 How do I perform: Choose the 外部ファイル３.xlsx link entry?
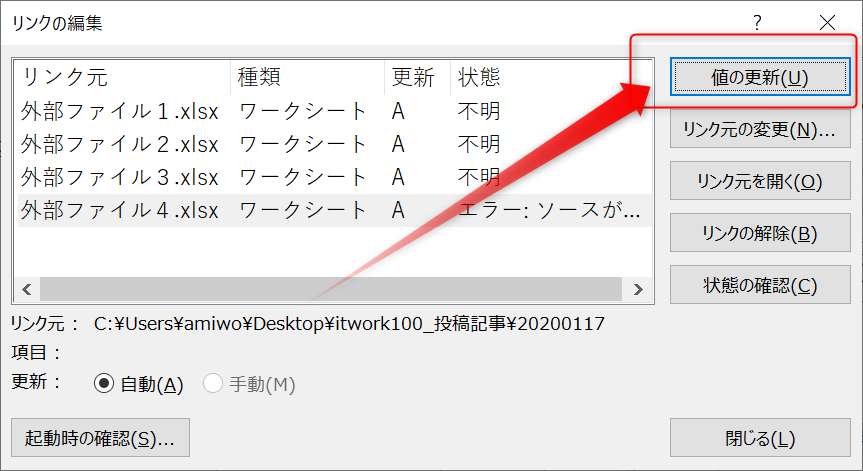[x=120, y=177]
